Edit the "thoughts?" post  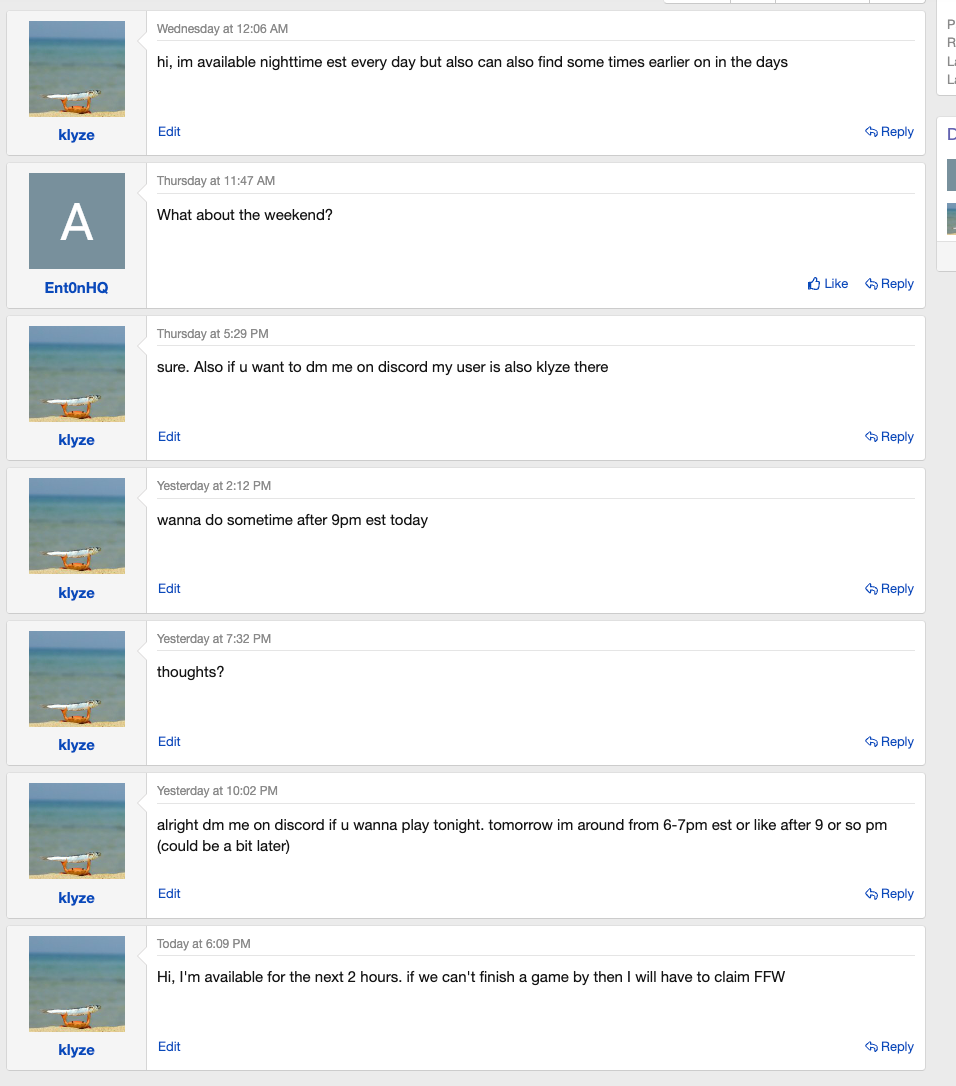[x=169, y=742]
